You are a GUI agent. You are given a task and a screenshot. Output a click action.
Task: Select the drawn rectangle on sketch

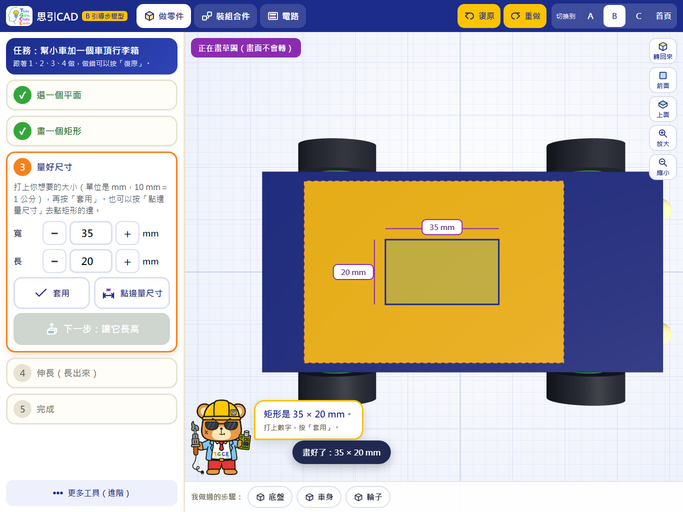(442, 272)
